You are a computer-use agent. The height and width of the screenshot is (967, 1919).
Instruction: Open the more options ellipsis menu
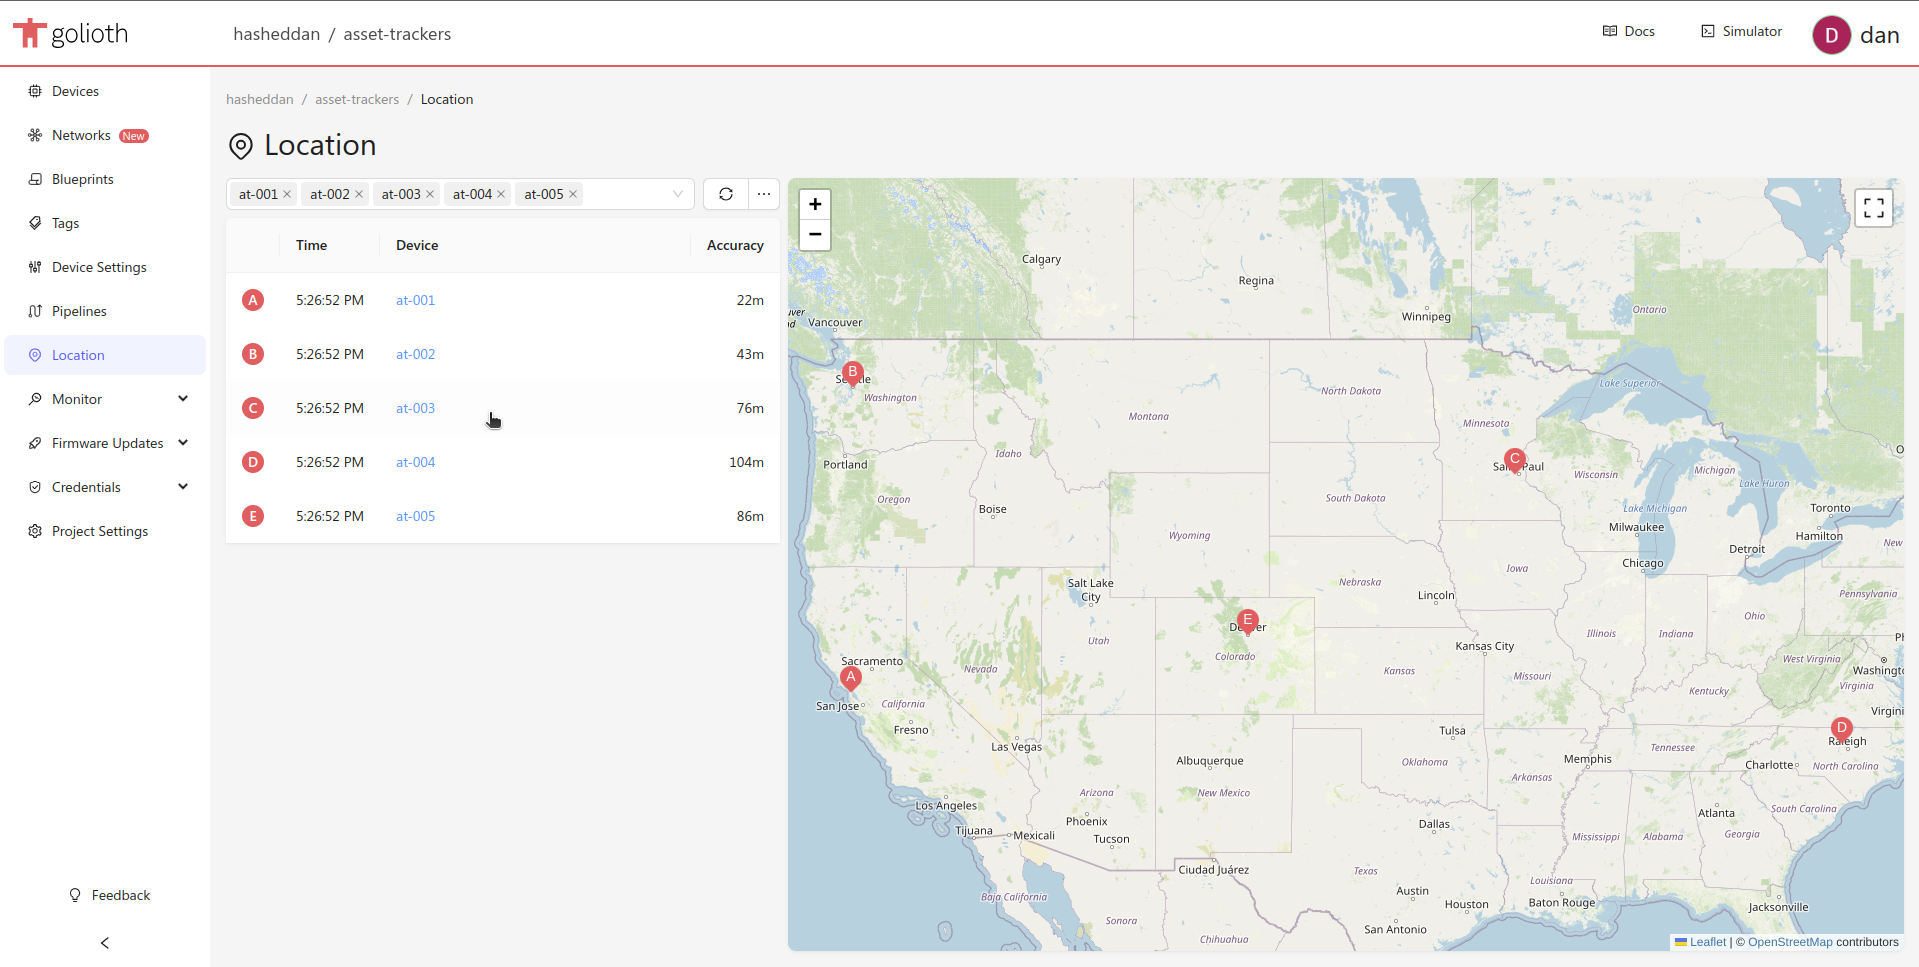(764, 194)
